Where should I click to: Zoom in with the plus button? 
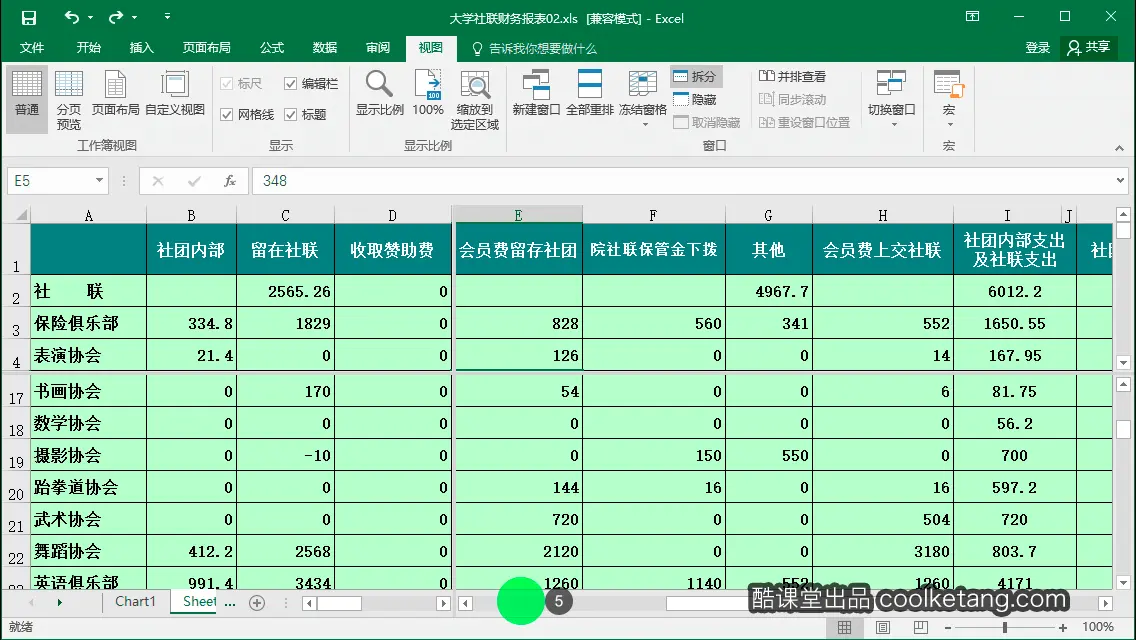pyautogui.click(x=1063, y=628)
